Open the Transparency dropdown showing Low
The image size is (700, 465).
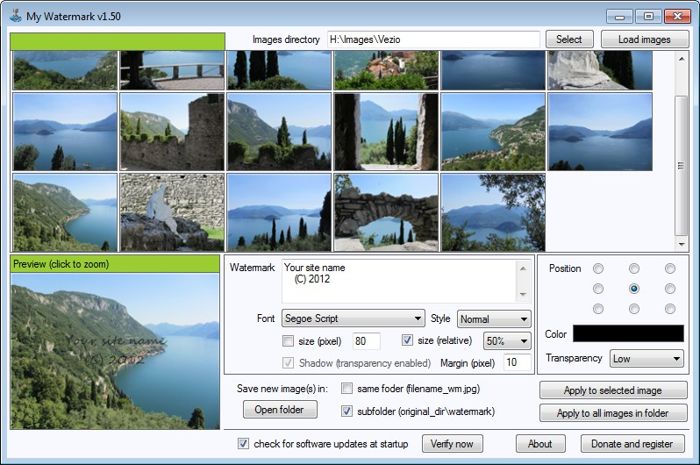click(646, 358)
